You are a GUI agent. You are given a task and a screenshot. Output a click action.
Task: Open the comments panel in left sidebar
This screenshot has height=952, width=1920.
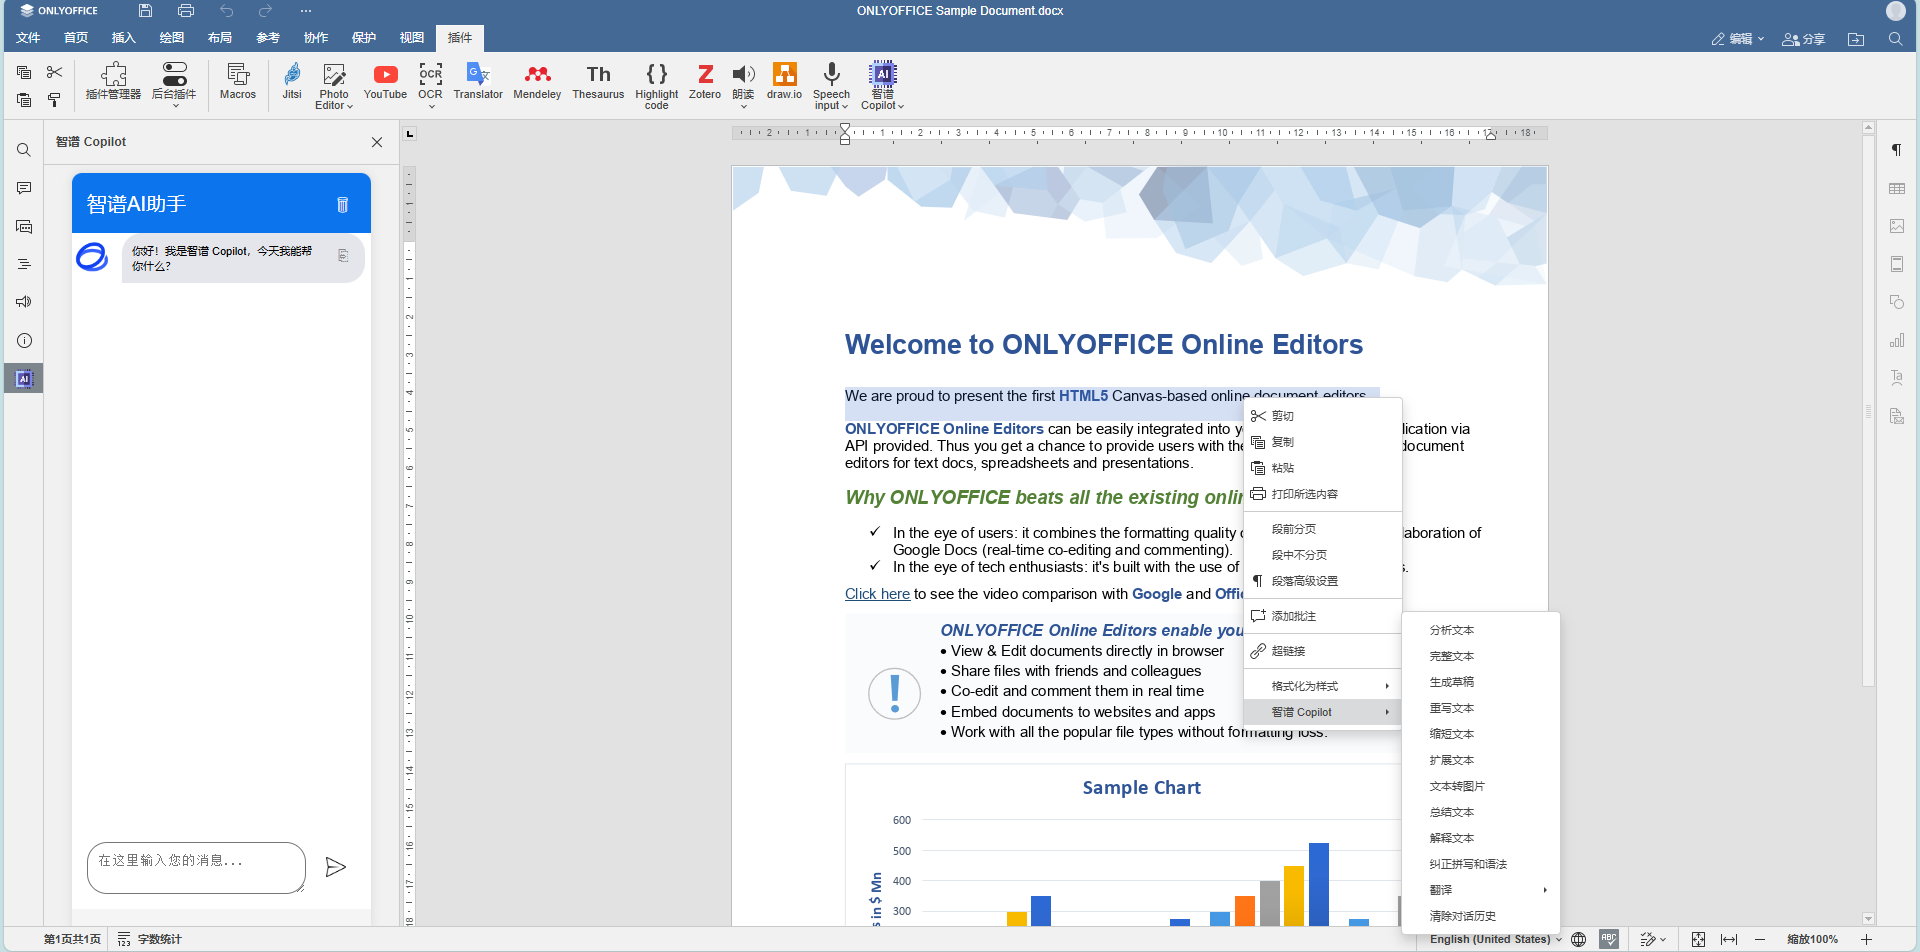click(x=24, y=188)
